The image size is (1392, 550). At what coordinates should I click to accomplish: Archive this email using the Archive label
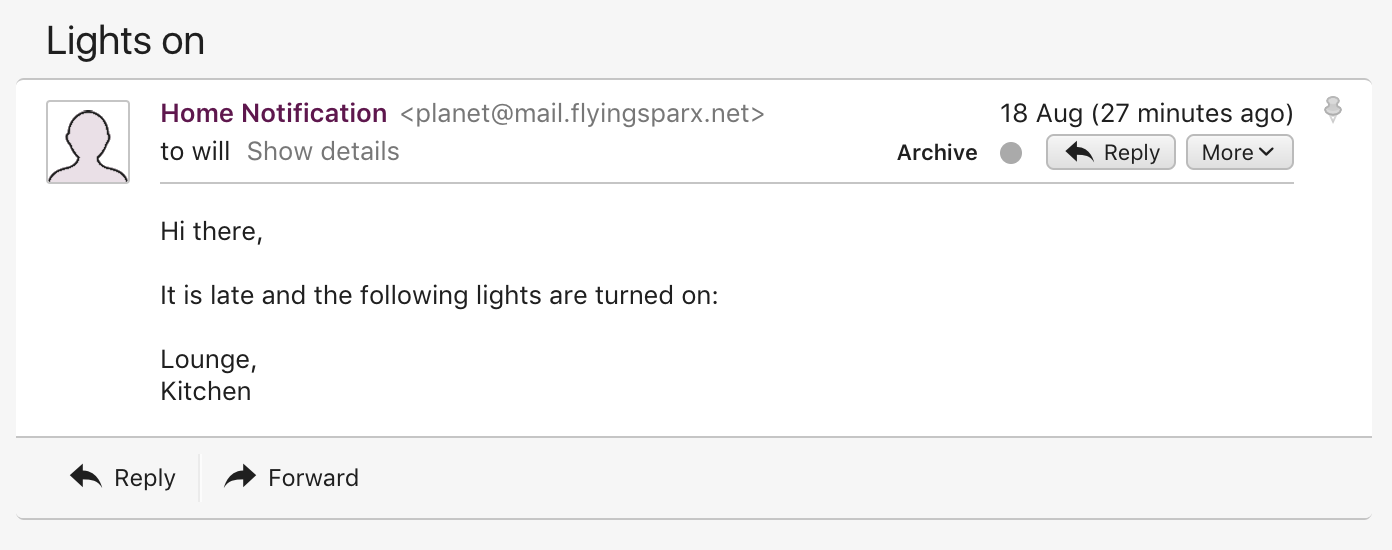937,153
